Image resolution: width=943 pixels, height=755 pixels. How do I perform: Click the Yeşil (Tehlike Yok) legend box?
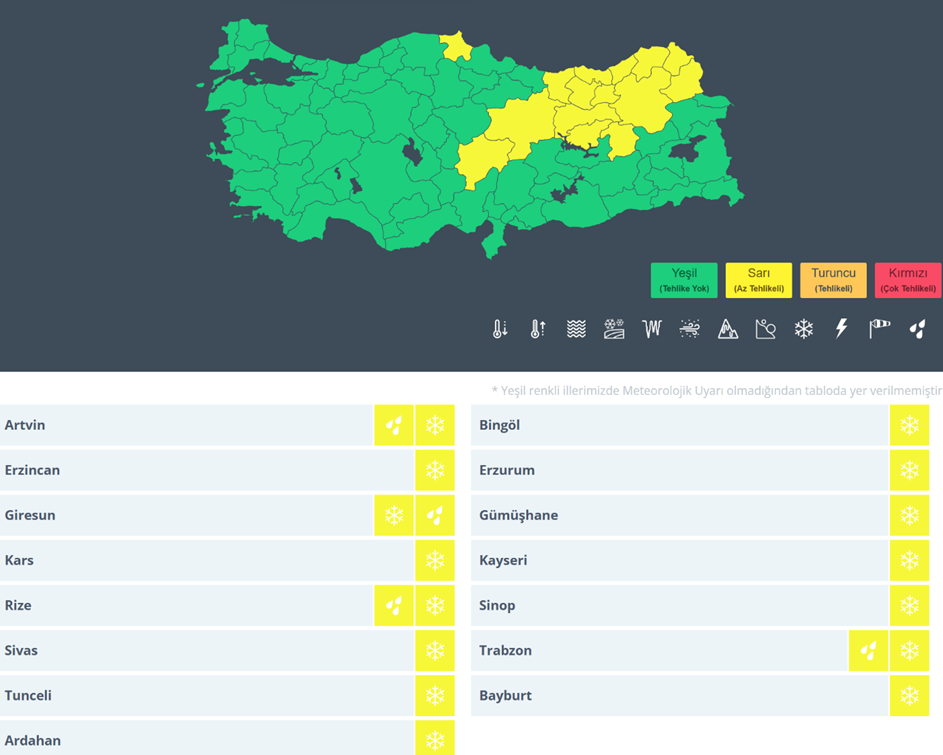(x=684, y=280)
